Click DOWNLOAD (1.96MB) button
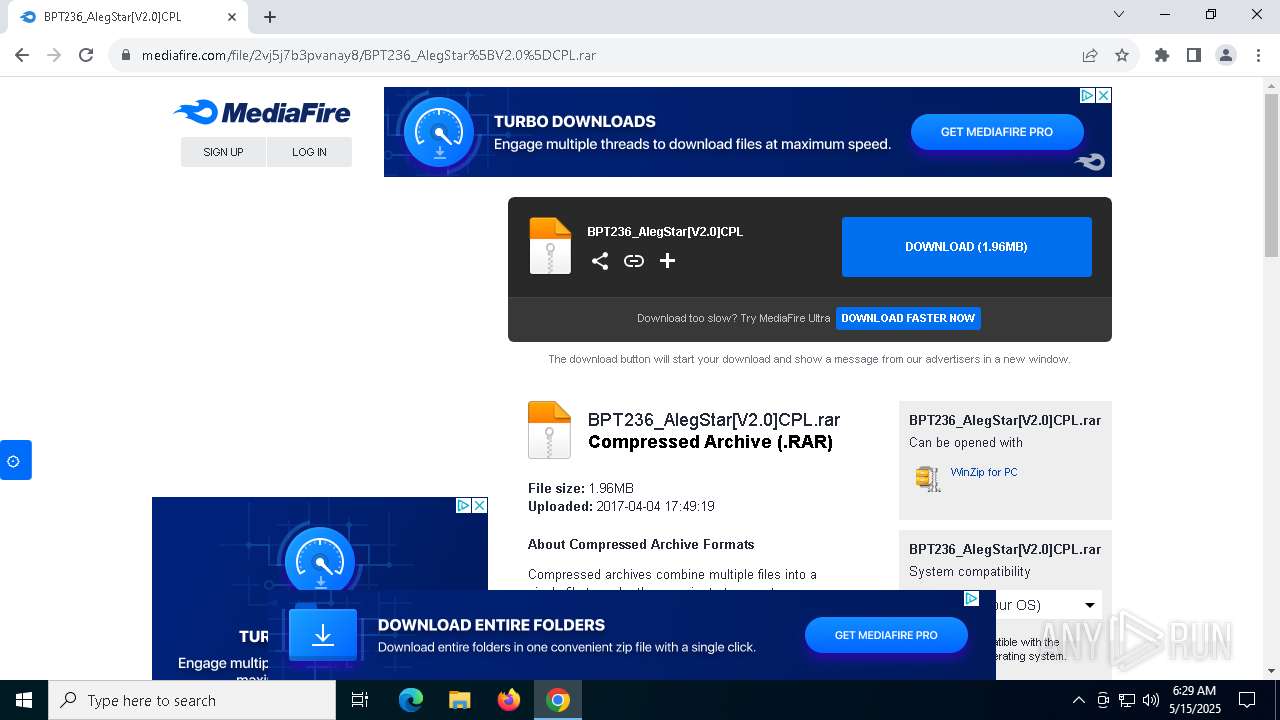 tap(966, 247)
